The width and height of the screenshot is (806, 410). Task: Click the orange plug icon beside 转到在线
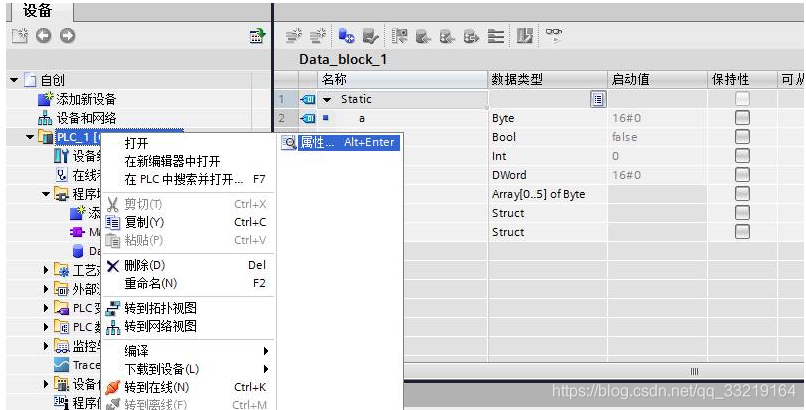pos(112,387)
